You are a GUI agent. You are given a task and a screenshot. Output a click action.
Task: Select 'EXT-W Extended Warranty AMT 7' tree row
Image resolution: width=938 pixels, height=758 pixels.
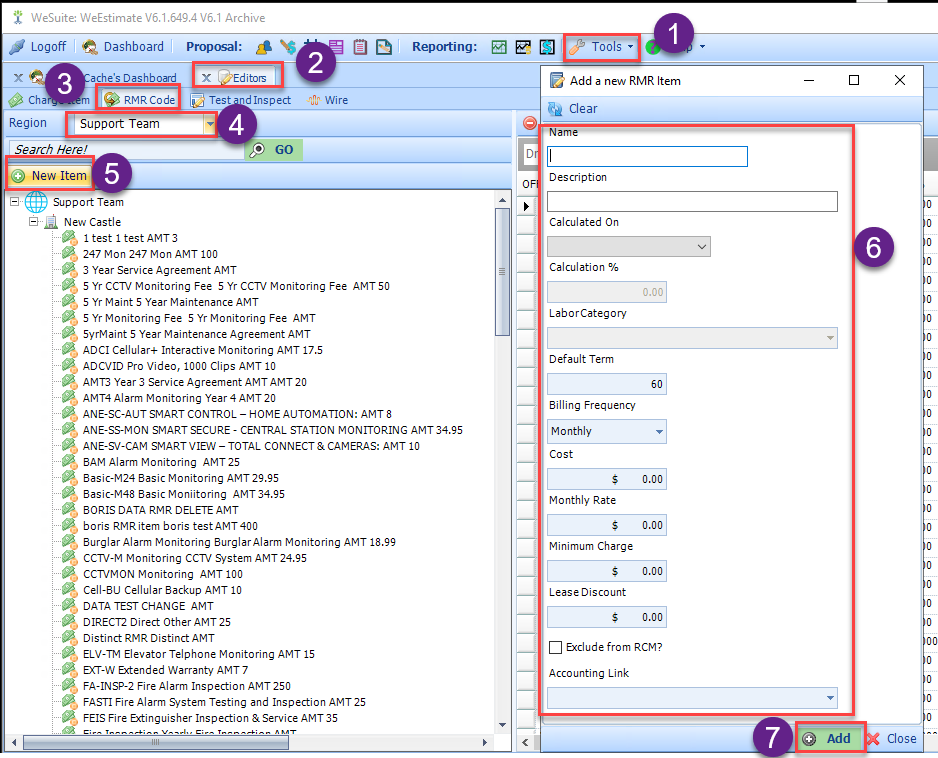click(x=165, y=670)
